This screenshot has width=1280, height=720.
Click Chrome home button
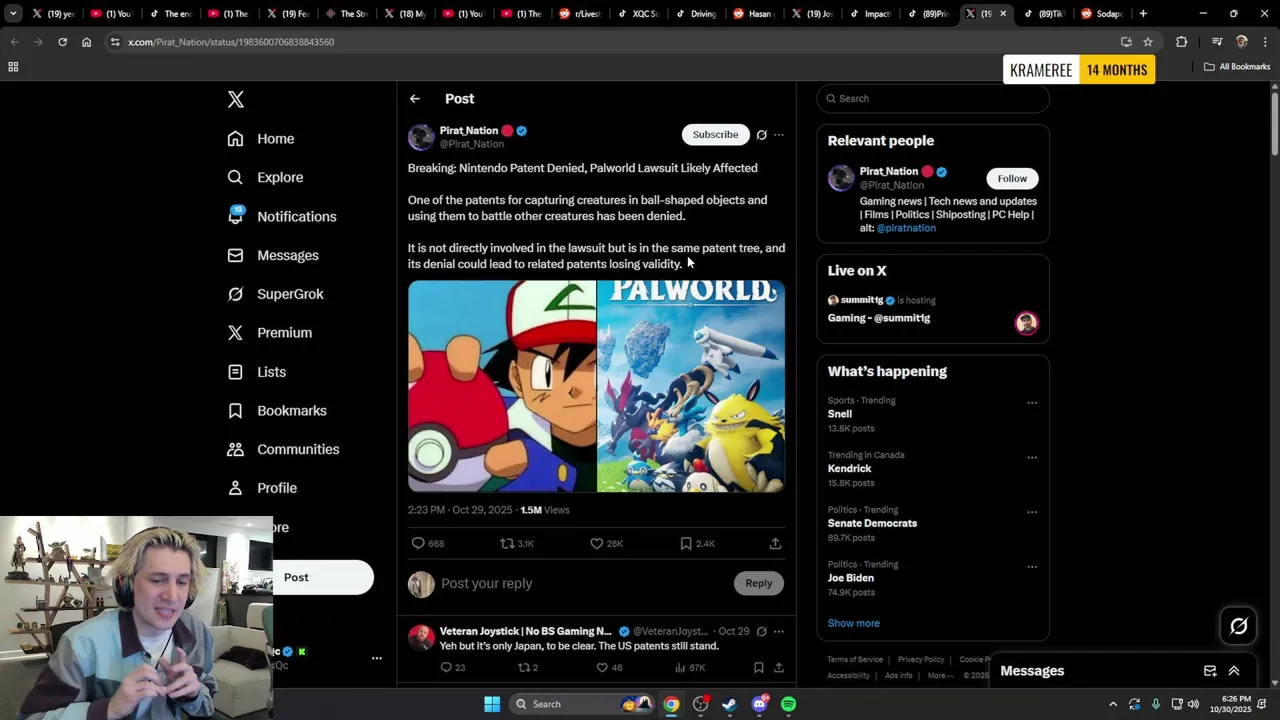[86, 42]
